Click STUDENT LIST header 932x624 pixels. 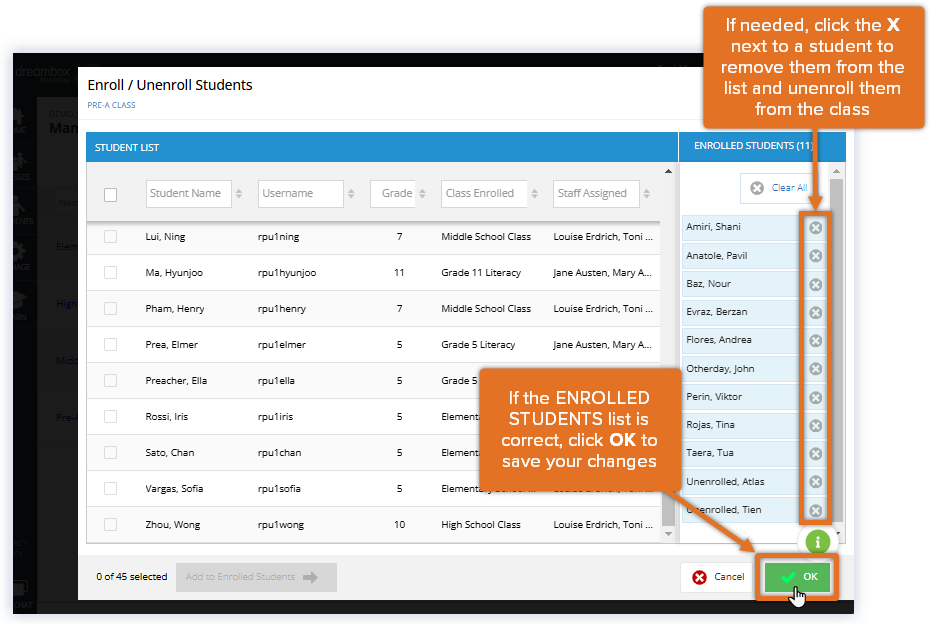[x=127, y=147]
